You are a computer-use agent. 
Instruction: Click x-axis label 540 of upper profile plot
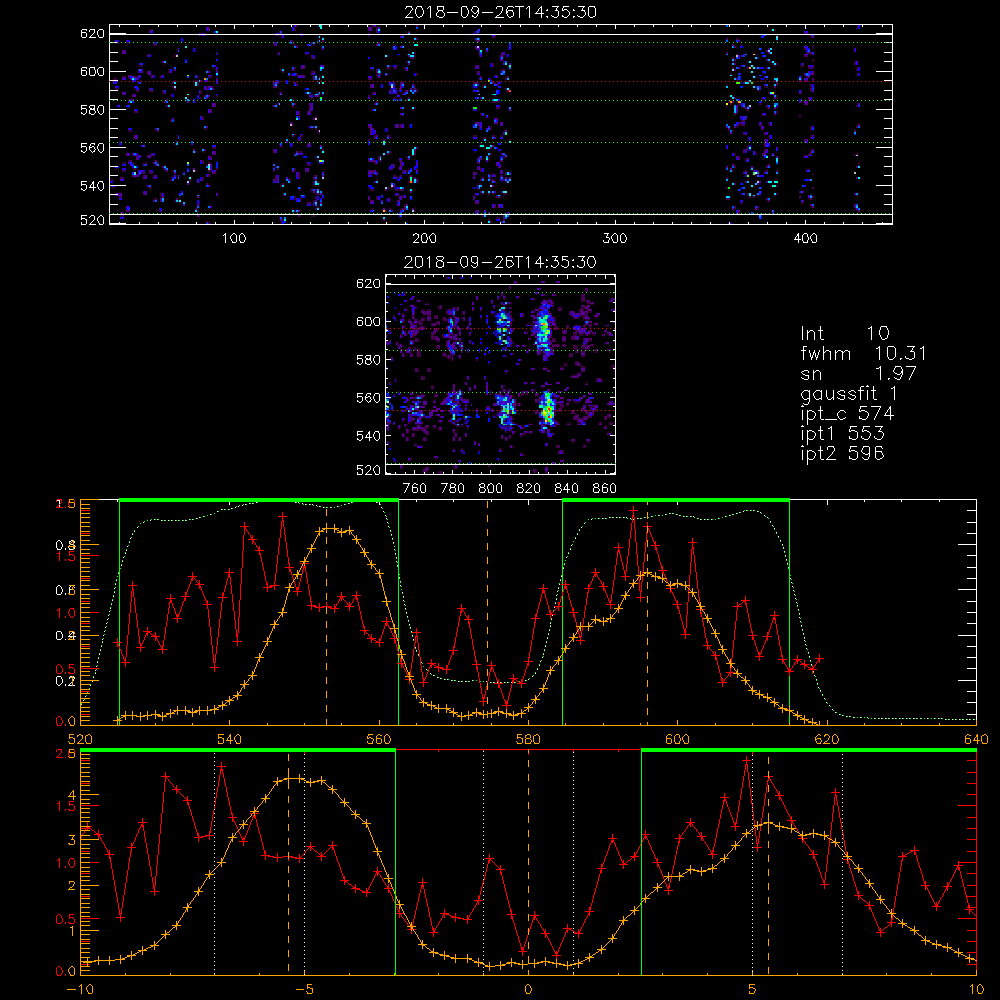tap(230, 739)
